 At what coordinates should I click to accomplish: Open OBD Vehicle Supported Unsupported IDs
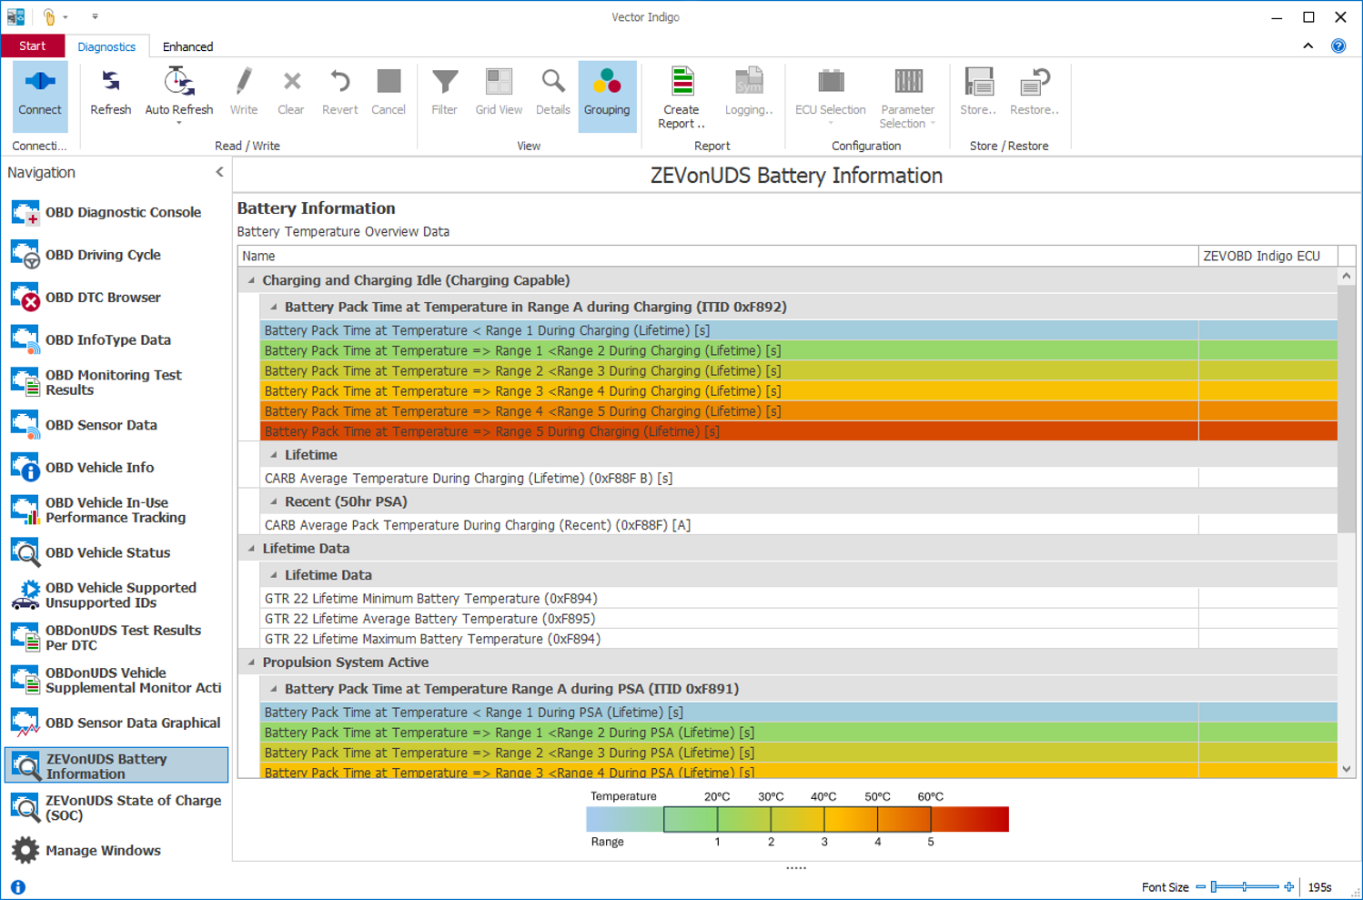point(116,595)
